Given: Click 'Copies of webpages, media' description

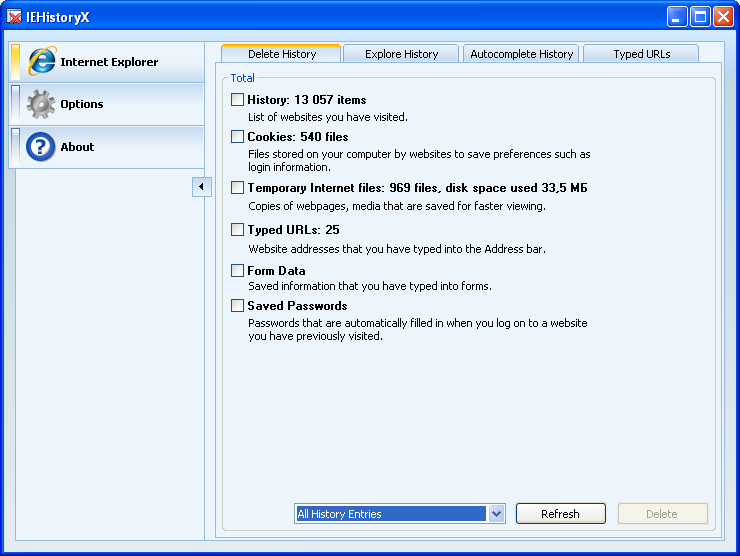Looking at the screenshot, I should 397,206.
